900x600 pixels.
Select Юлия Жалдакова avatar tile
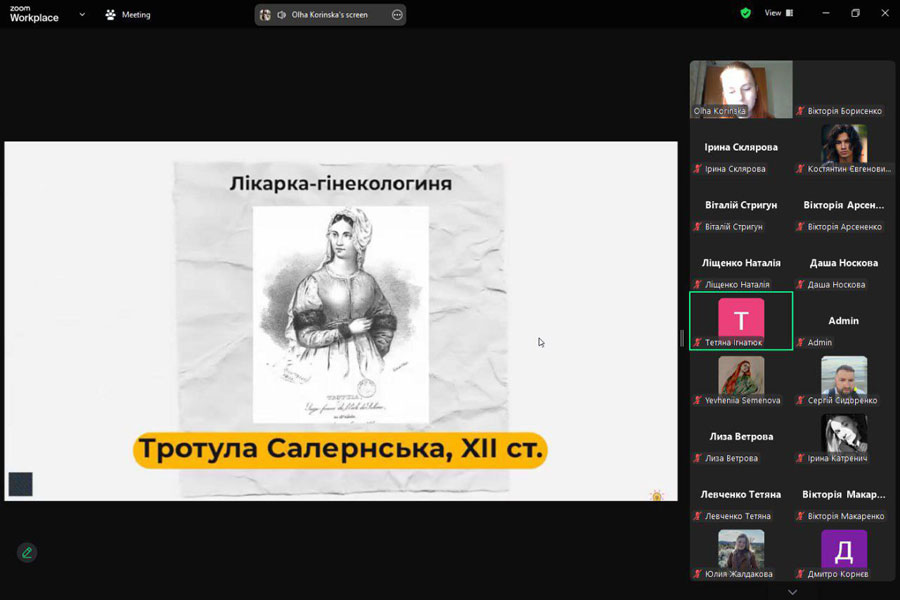coord(741,549)
